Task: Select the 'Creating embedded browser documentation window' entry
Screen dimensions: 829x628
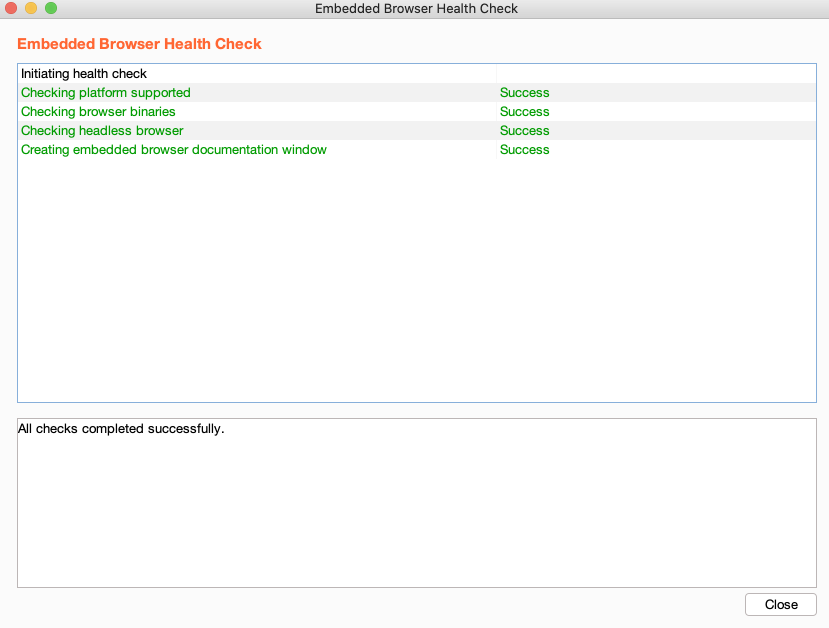Action: pos(173,149)
